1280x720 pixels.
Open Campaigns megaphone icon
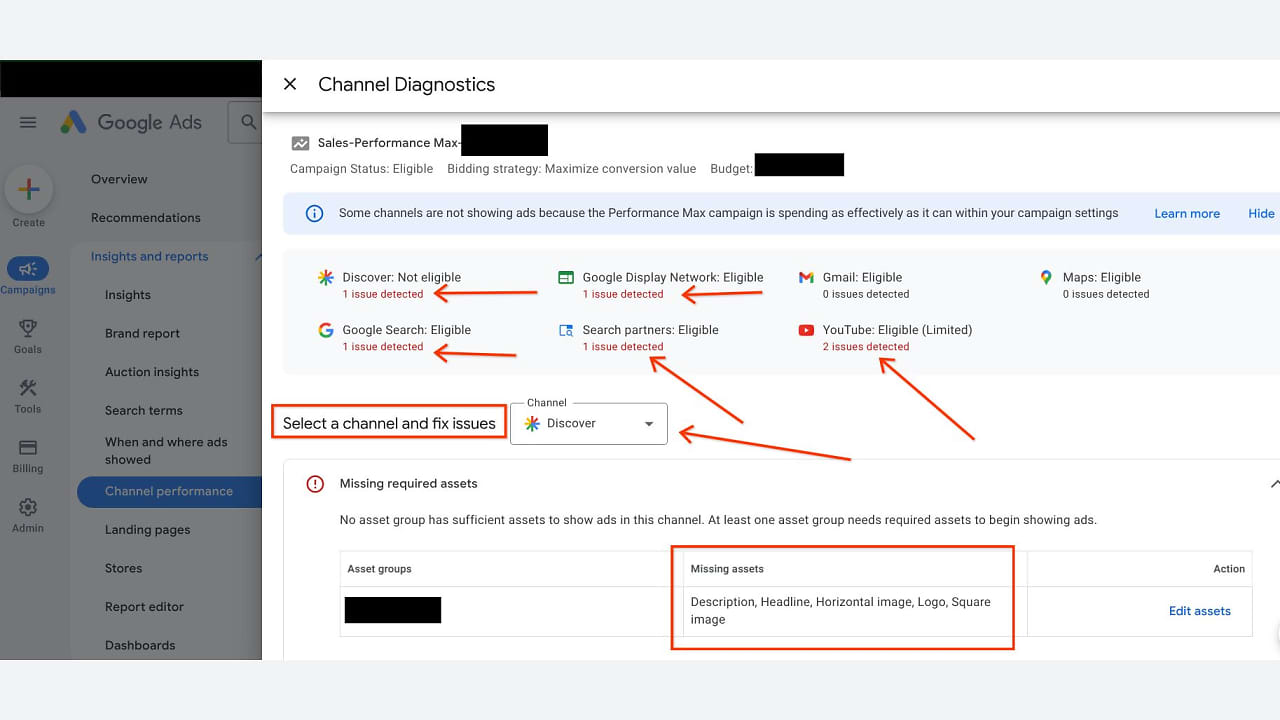click(28, 269)
